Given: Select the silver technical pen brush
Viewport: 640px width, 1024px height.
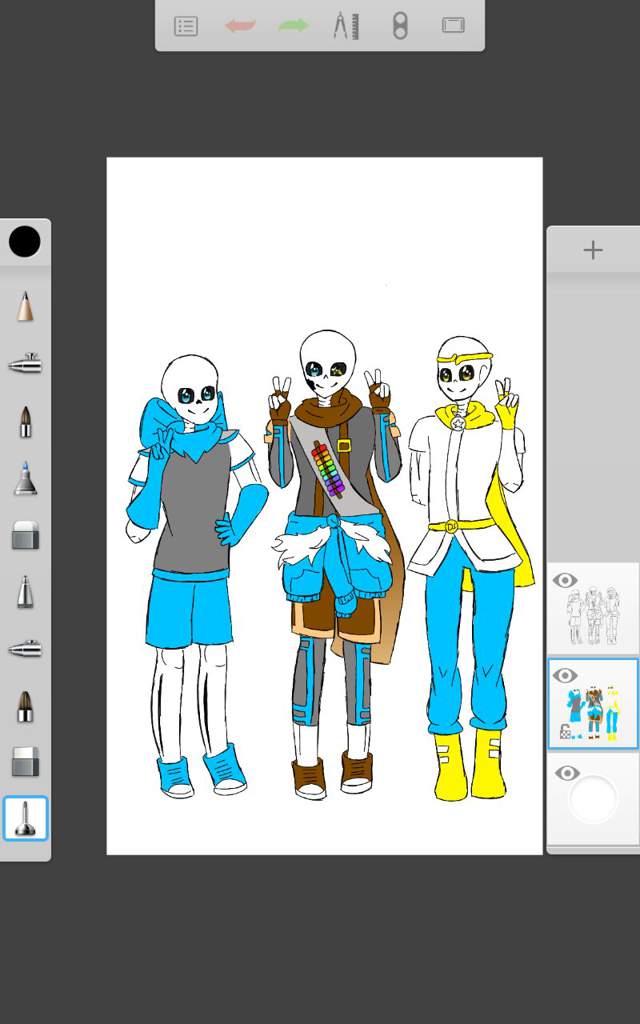Looking at the screenshot, I should click(x=25, y=592).
